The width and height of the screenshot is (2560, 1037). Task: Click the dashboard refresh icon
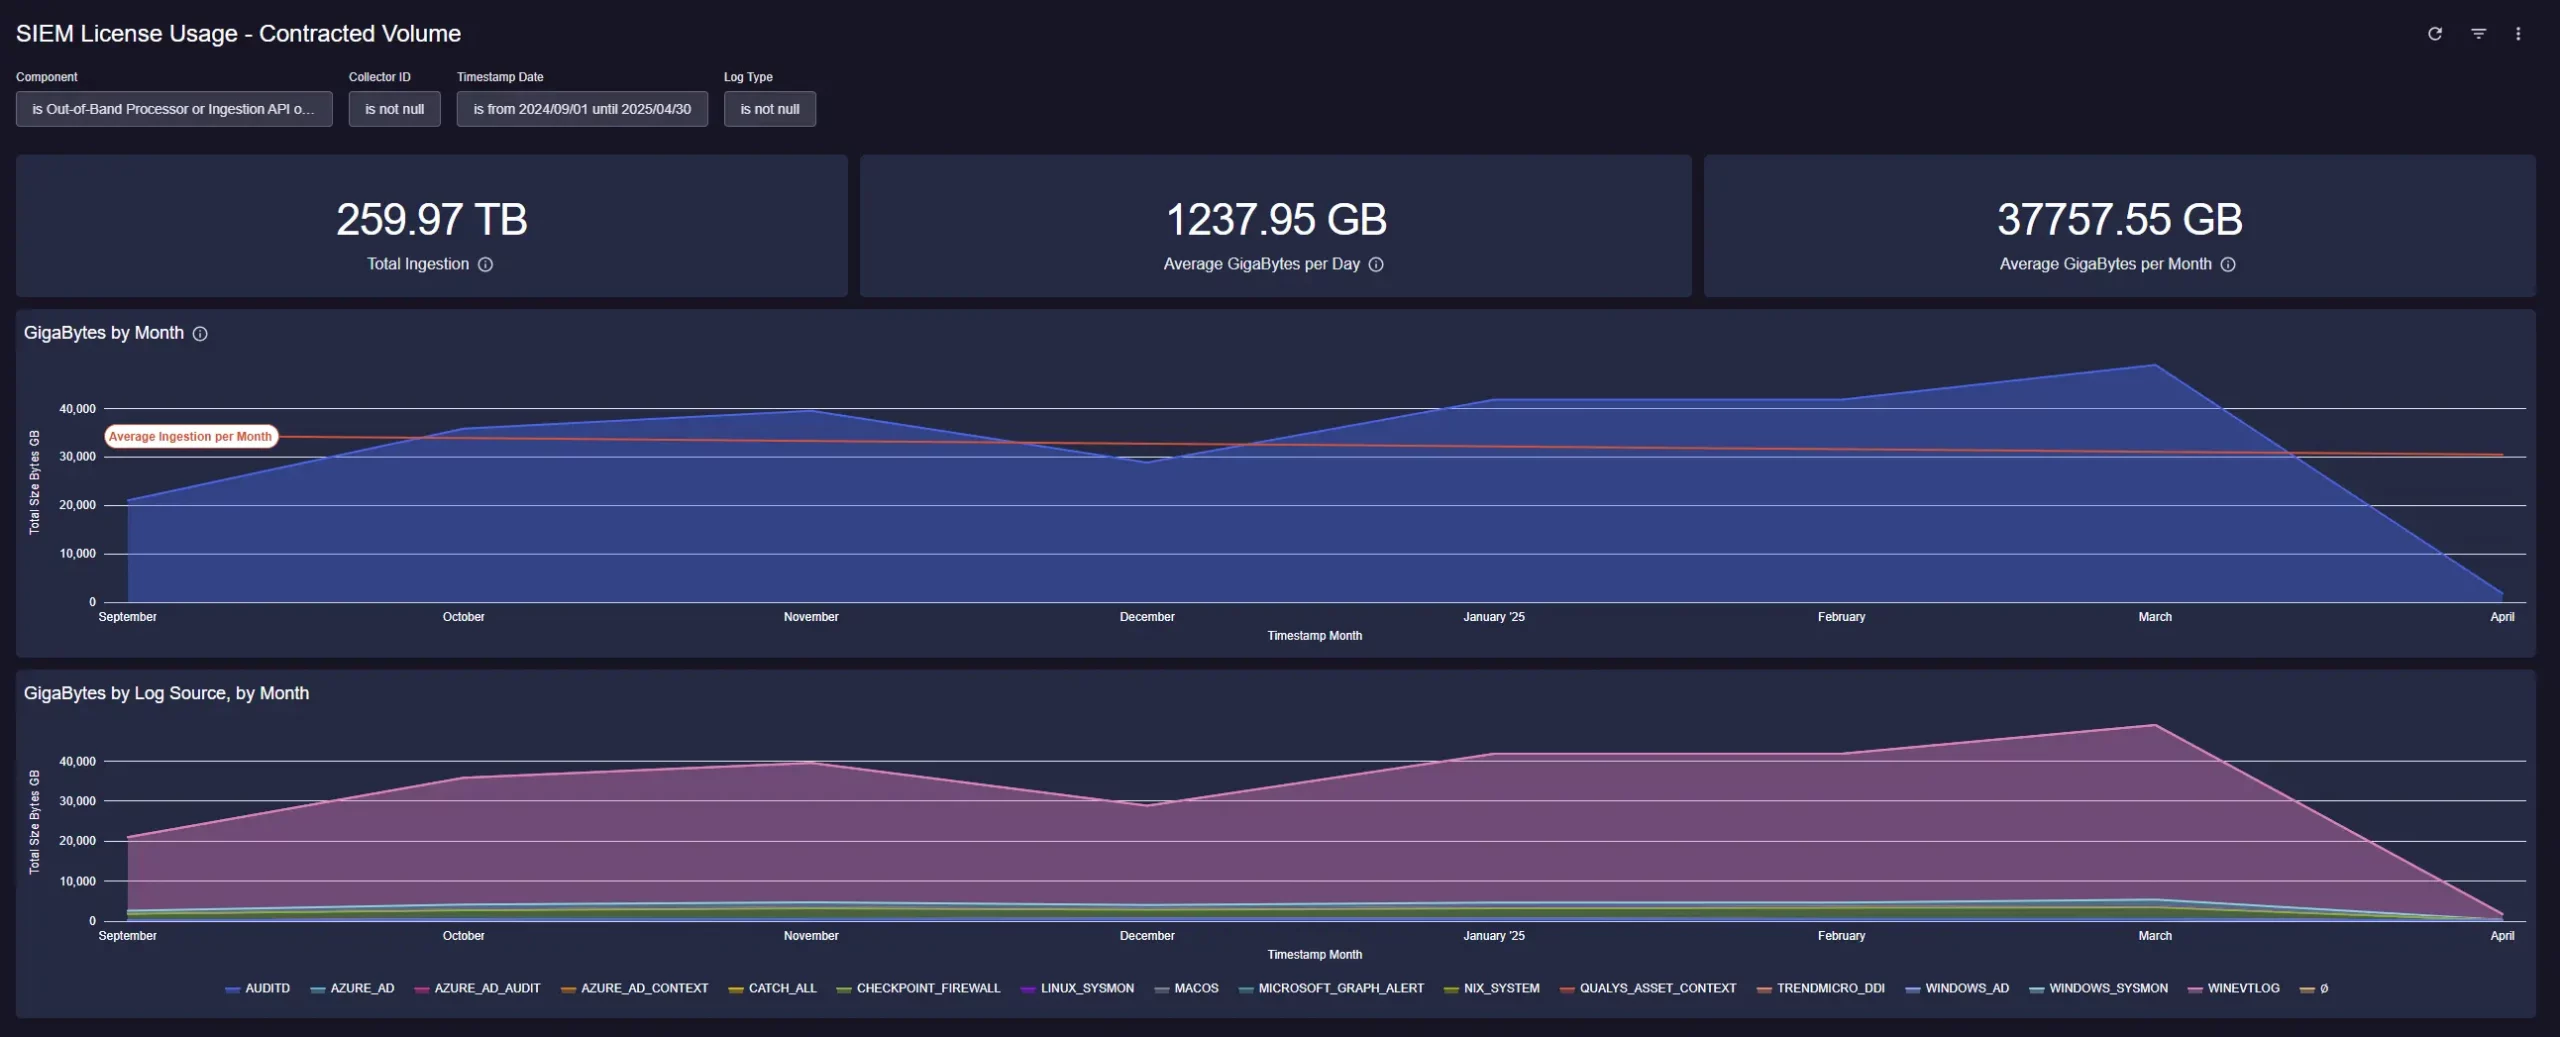click(2435, 34)
